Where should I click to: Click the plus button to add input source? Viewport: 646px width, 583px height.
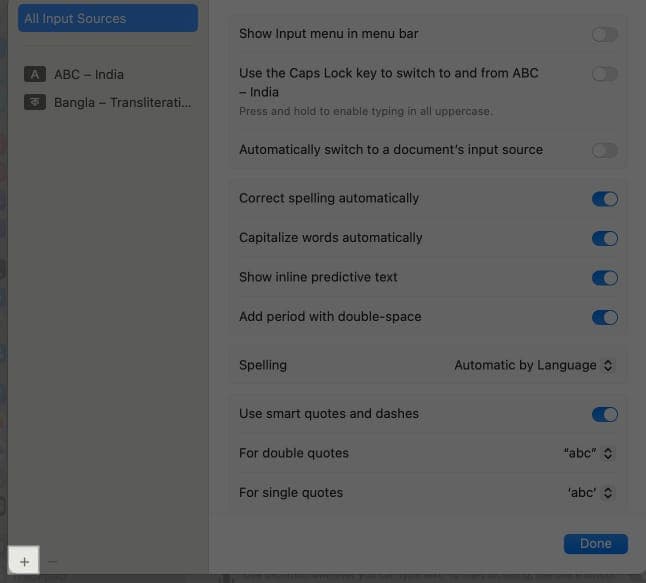[24, 561]
